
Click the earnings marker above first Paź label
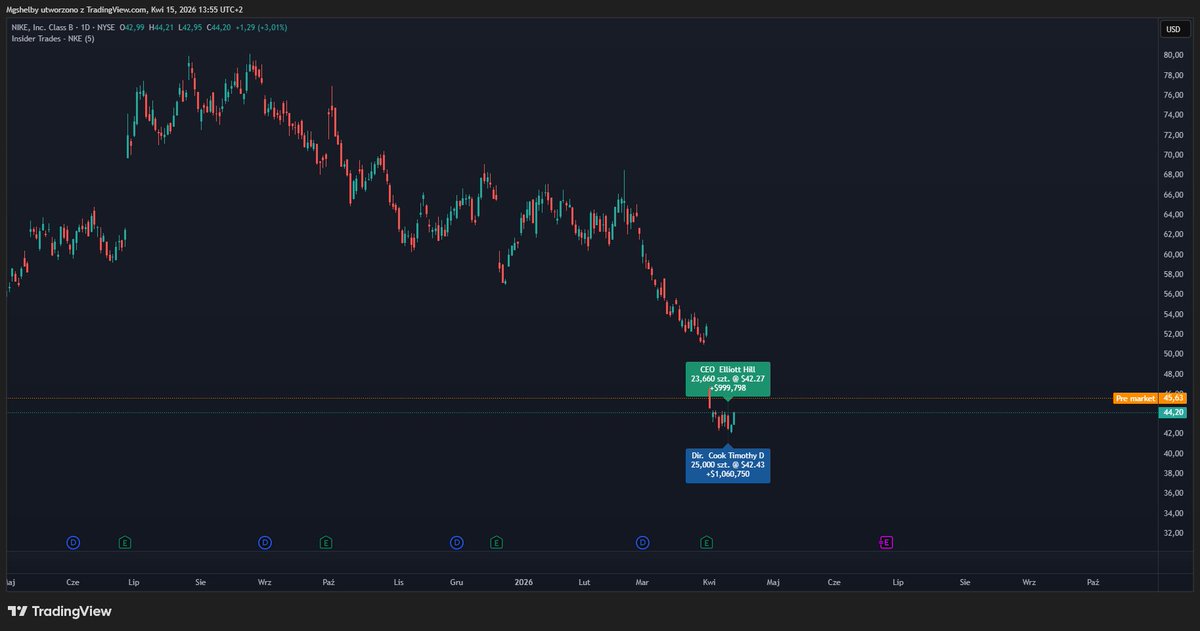coord(326,542)
